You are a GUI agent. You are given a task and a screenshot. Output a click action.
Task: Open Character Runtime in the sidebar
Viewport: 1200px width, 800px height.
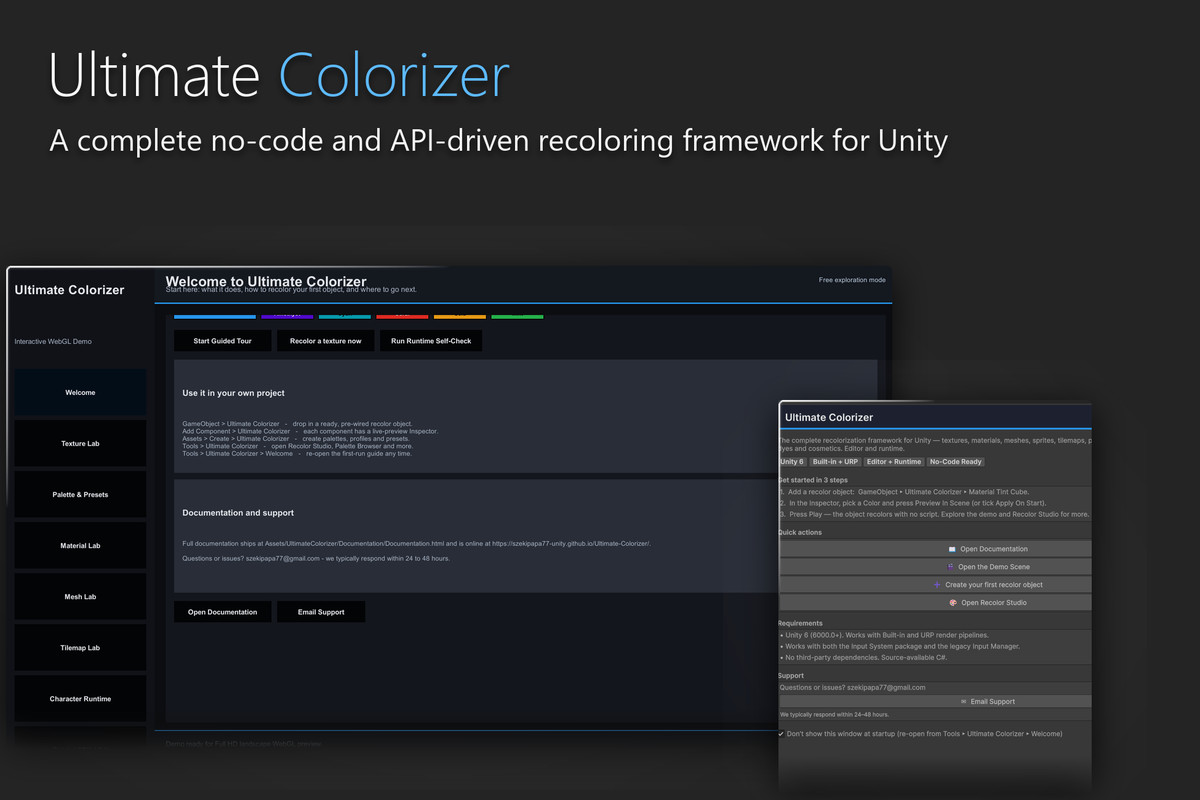80,699
